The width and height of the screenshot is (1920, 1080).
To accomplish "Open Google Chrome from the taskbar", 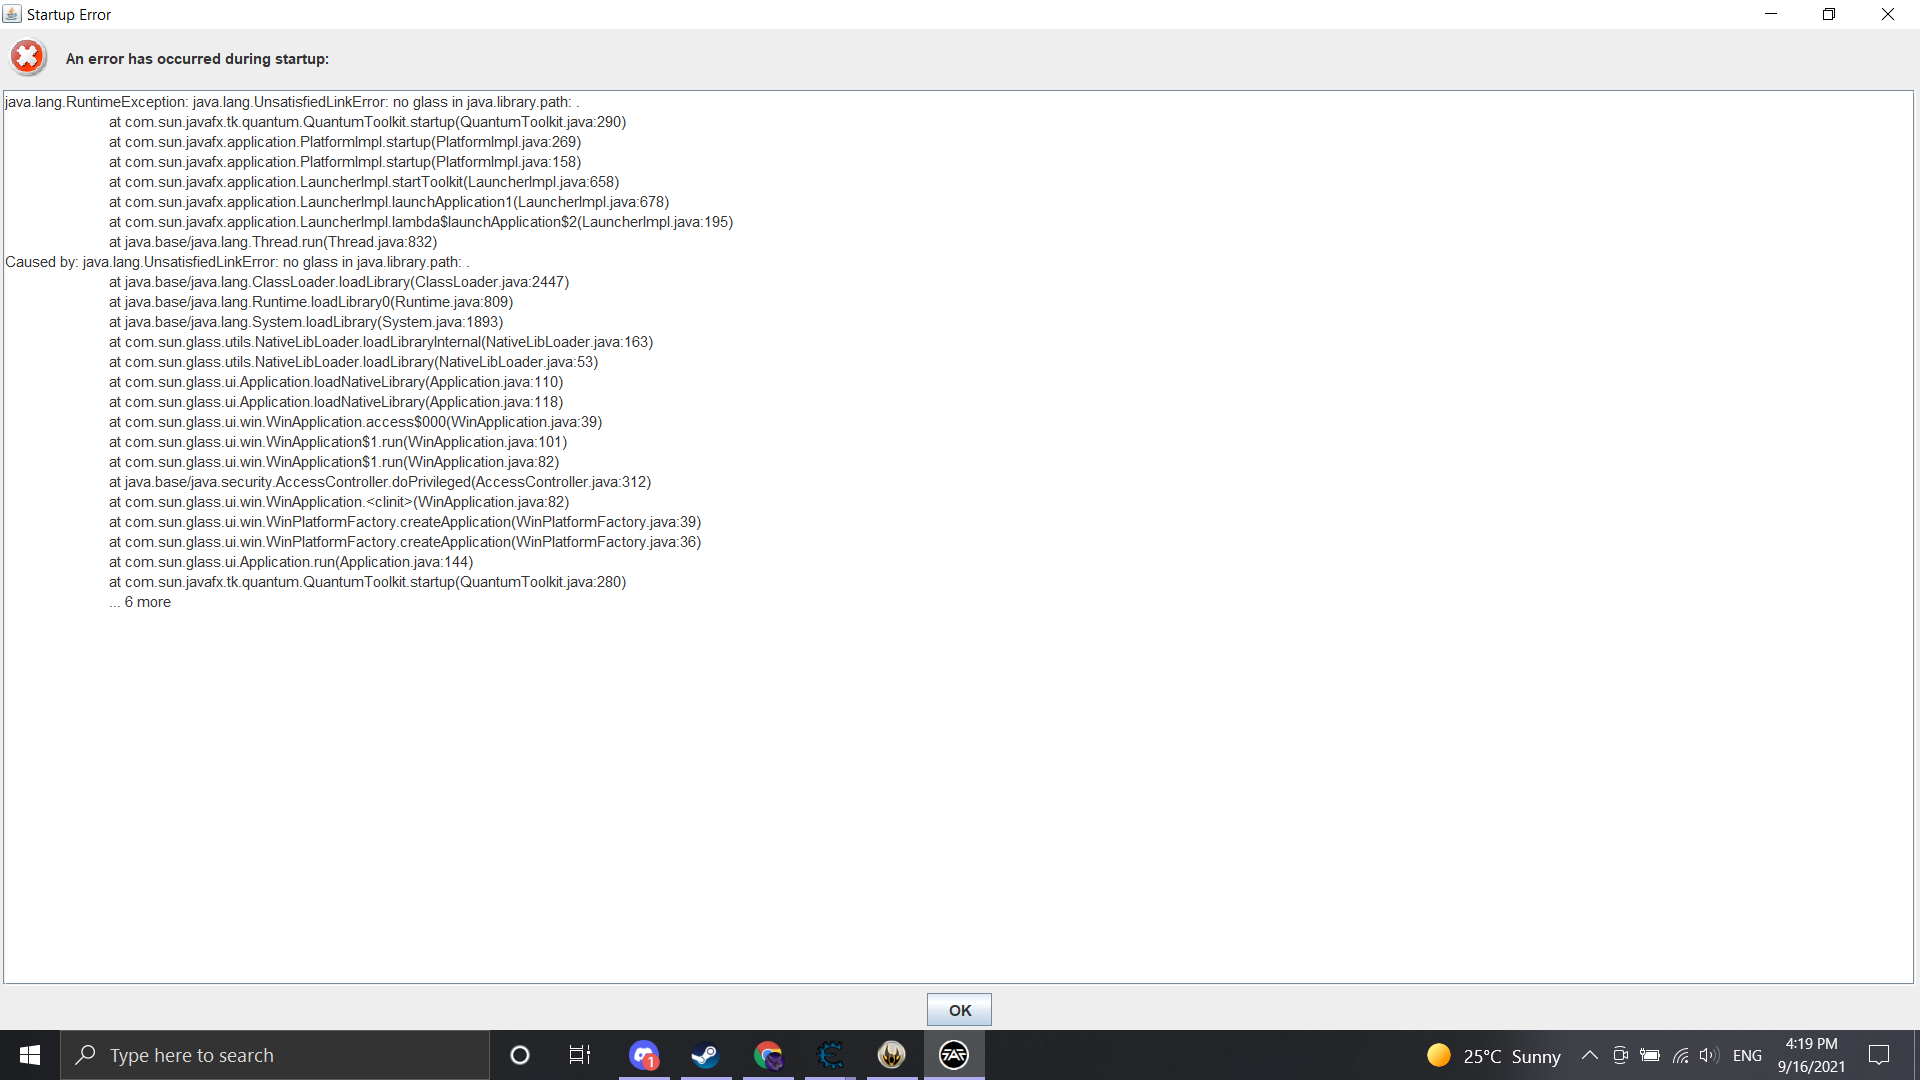I will pos(768,1055).
